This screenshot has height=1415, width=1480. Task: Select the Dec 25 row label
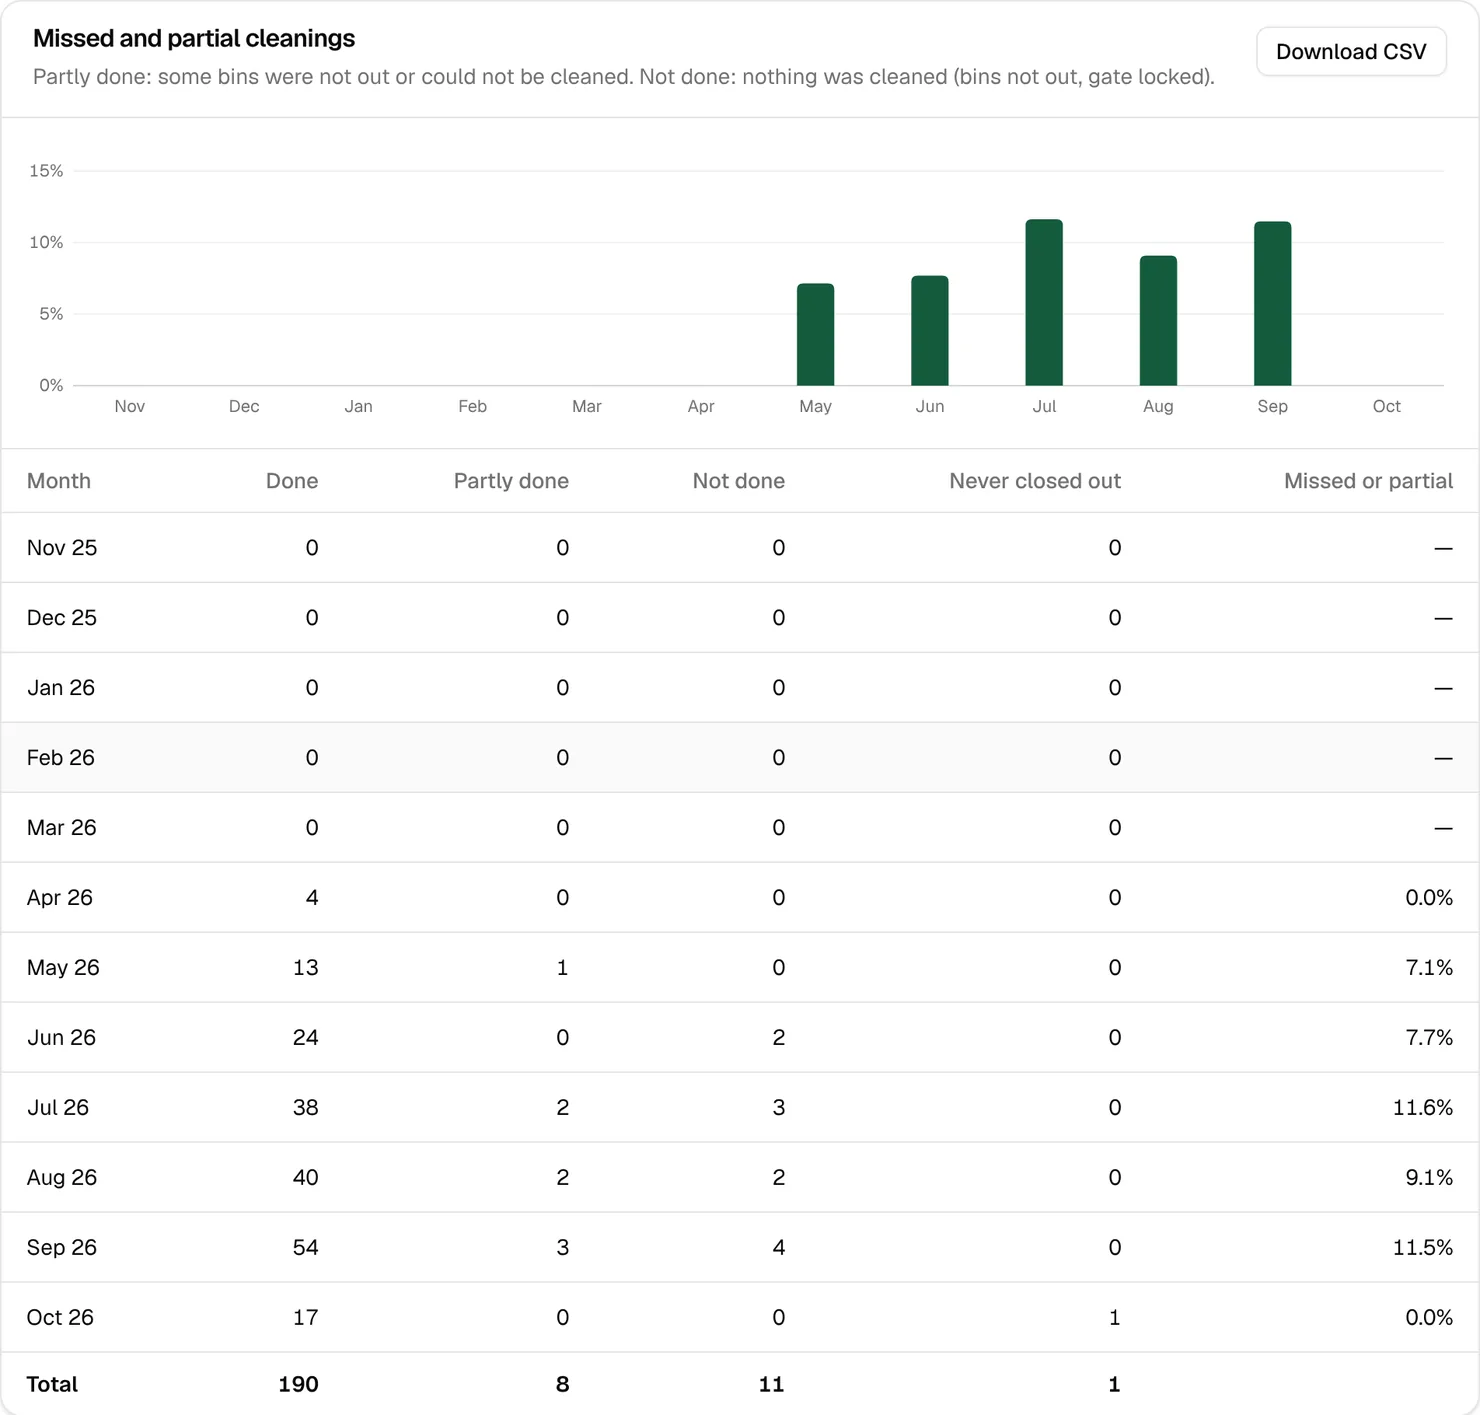[62, 618]
